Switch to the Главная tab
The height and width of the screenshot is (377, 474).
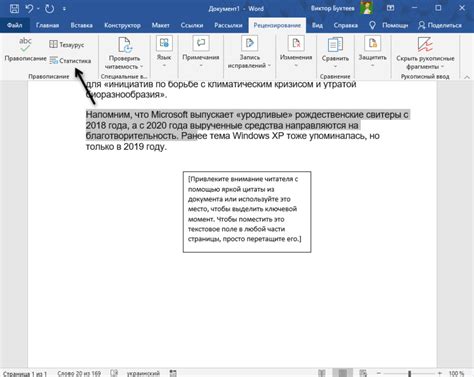click(47, 25)
